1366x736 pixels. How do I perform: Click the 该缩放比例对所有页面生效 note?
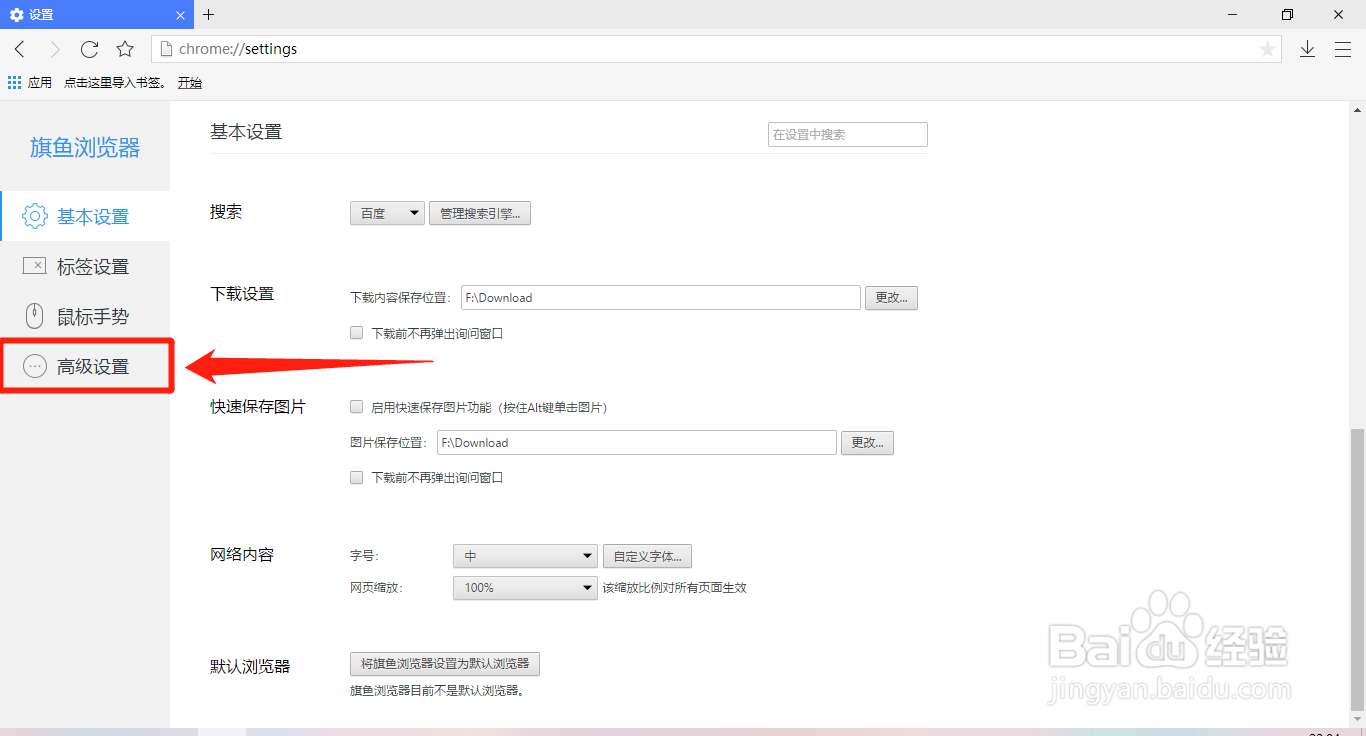click(674, 587)
